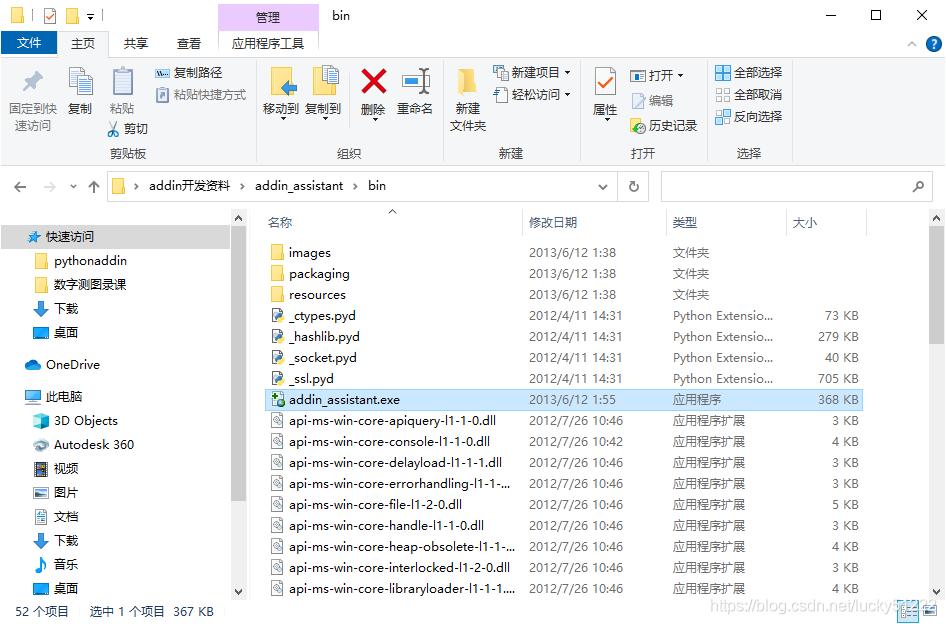Click Copy path (复制路径)
The image size is (946, 624).
[189, 73]
